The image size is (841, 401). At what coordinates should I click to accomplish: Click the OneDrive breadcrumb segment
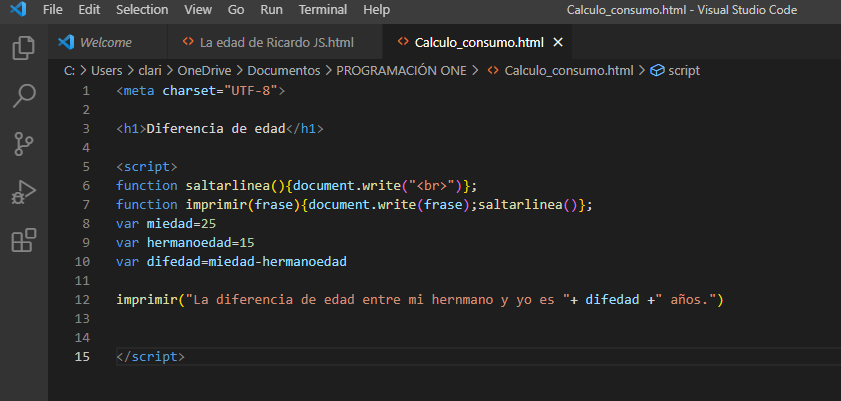click(x=204, y=71)
